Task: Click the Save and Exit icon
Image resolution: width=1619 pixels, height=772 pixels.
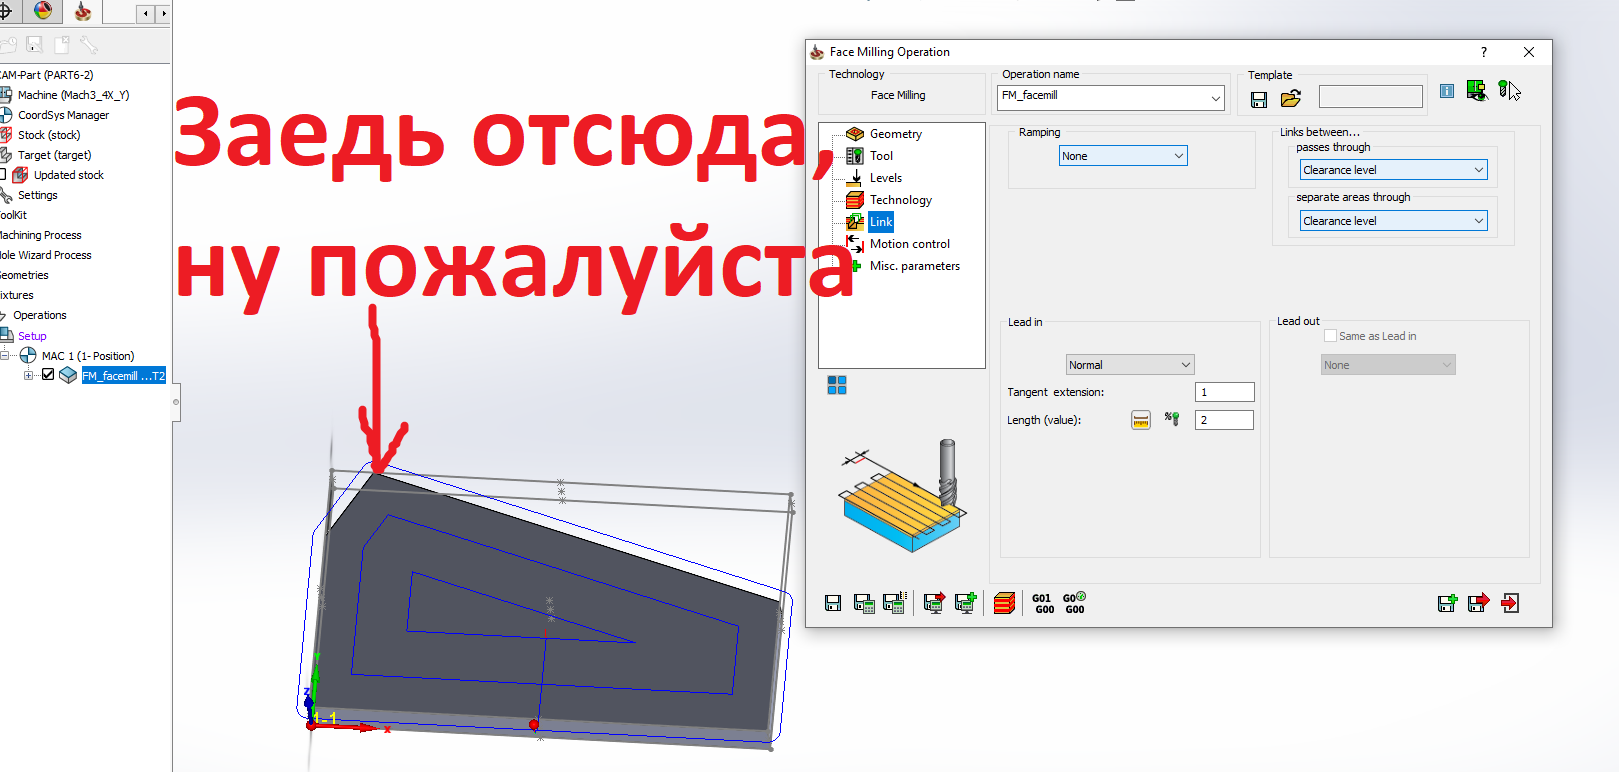Action: (1478, 602)
